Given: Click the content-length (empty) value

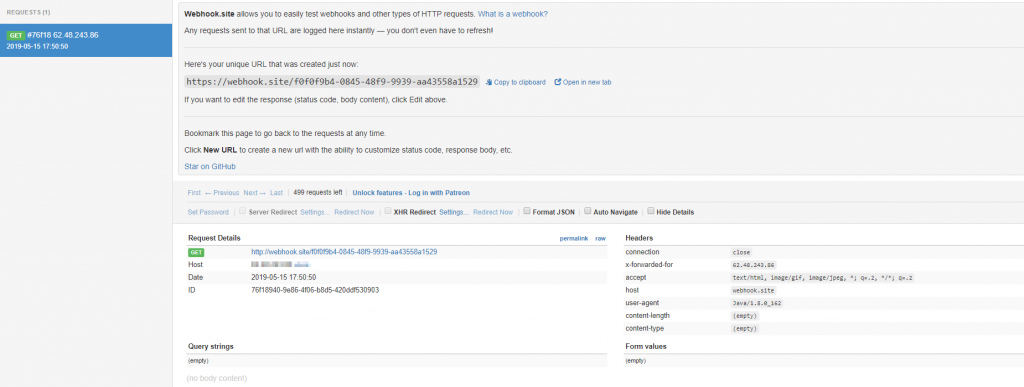Looking at the screenshot, I should (x=745, y=316).
